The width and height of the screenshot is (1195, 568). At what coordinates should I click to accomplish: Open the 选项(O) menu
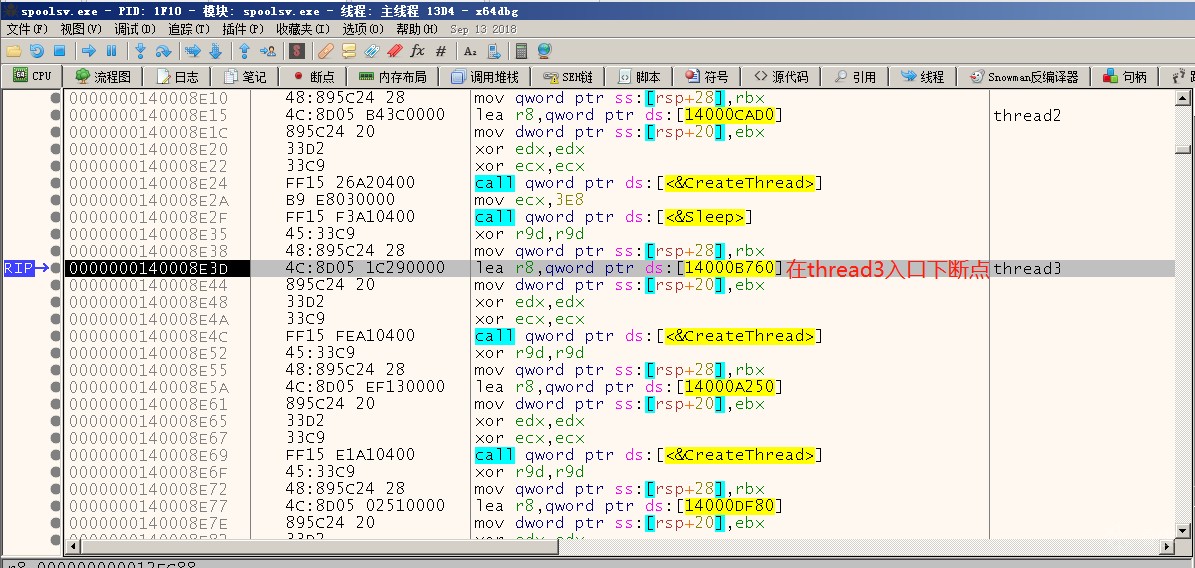click(363, 29)
